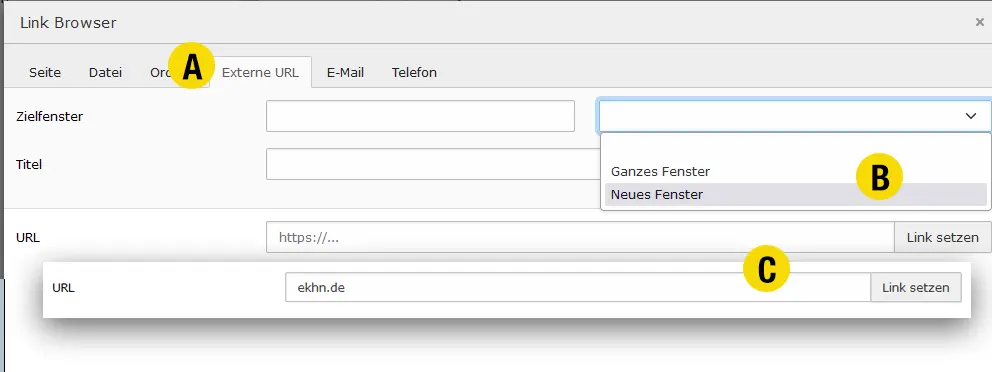Click Link setzen beside the ekhn.de field
This screenshot has width=992, height=372.
(916, 287)
